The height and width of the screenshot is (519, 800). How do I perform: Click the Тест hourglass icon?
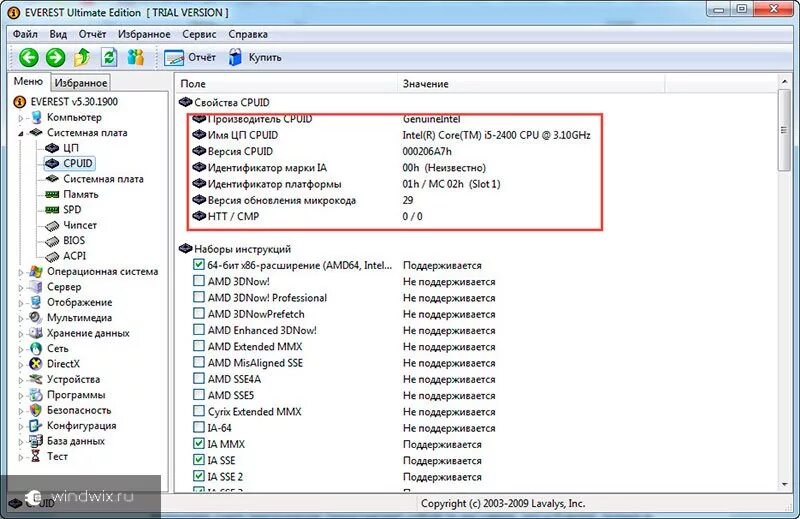click(x=36, y=456)
